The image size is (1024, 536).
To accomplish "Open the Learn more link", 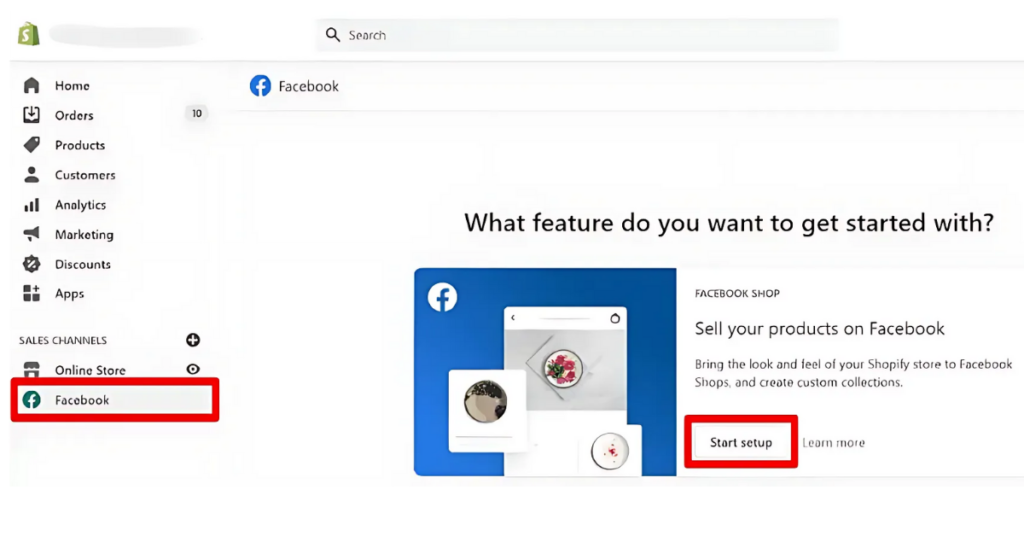I will (833, 443).
